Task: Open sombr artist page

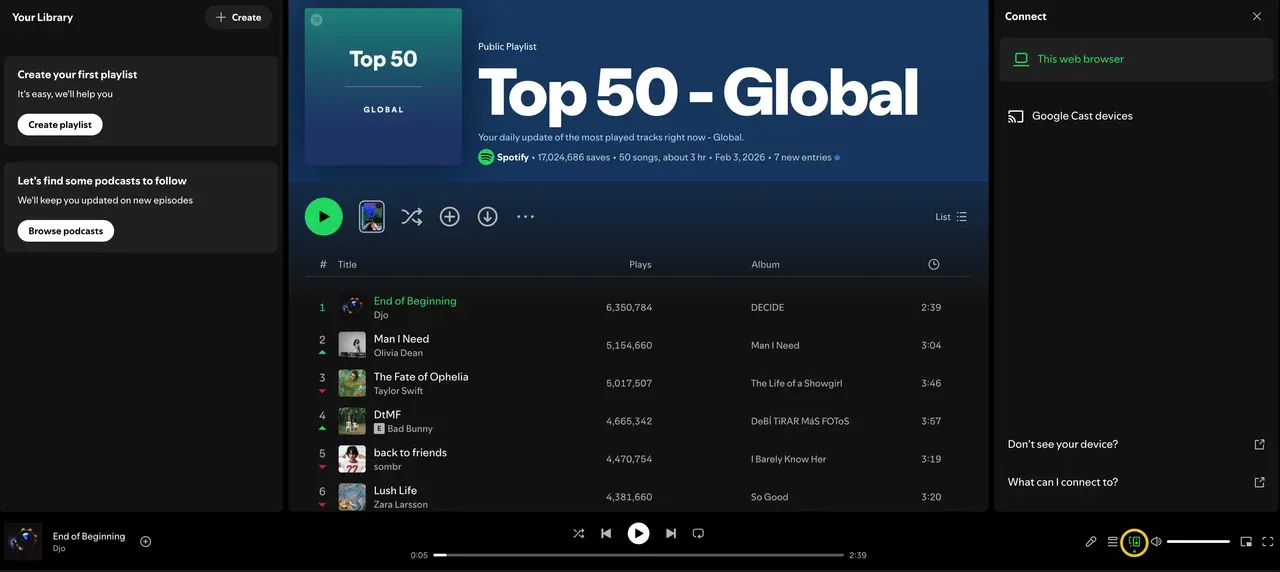Action: tap(388, 467)
